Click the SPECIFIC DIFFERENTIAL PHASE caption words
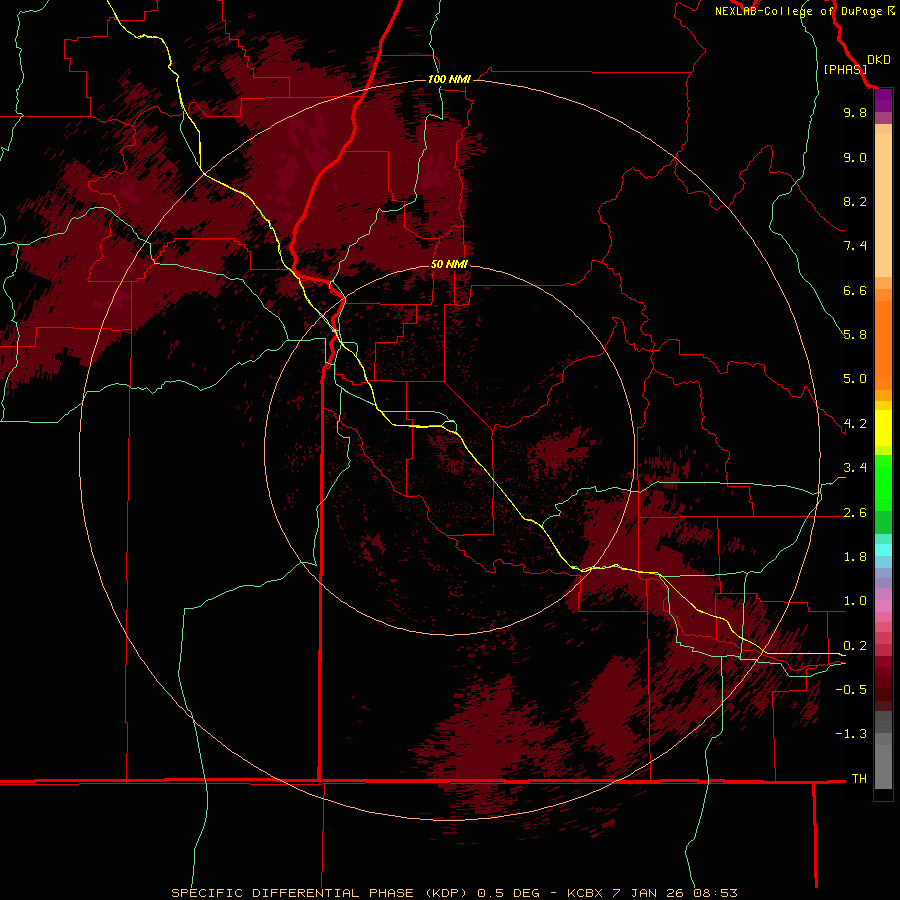This screenshot has width=900, height=900. point(292,893)
